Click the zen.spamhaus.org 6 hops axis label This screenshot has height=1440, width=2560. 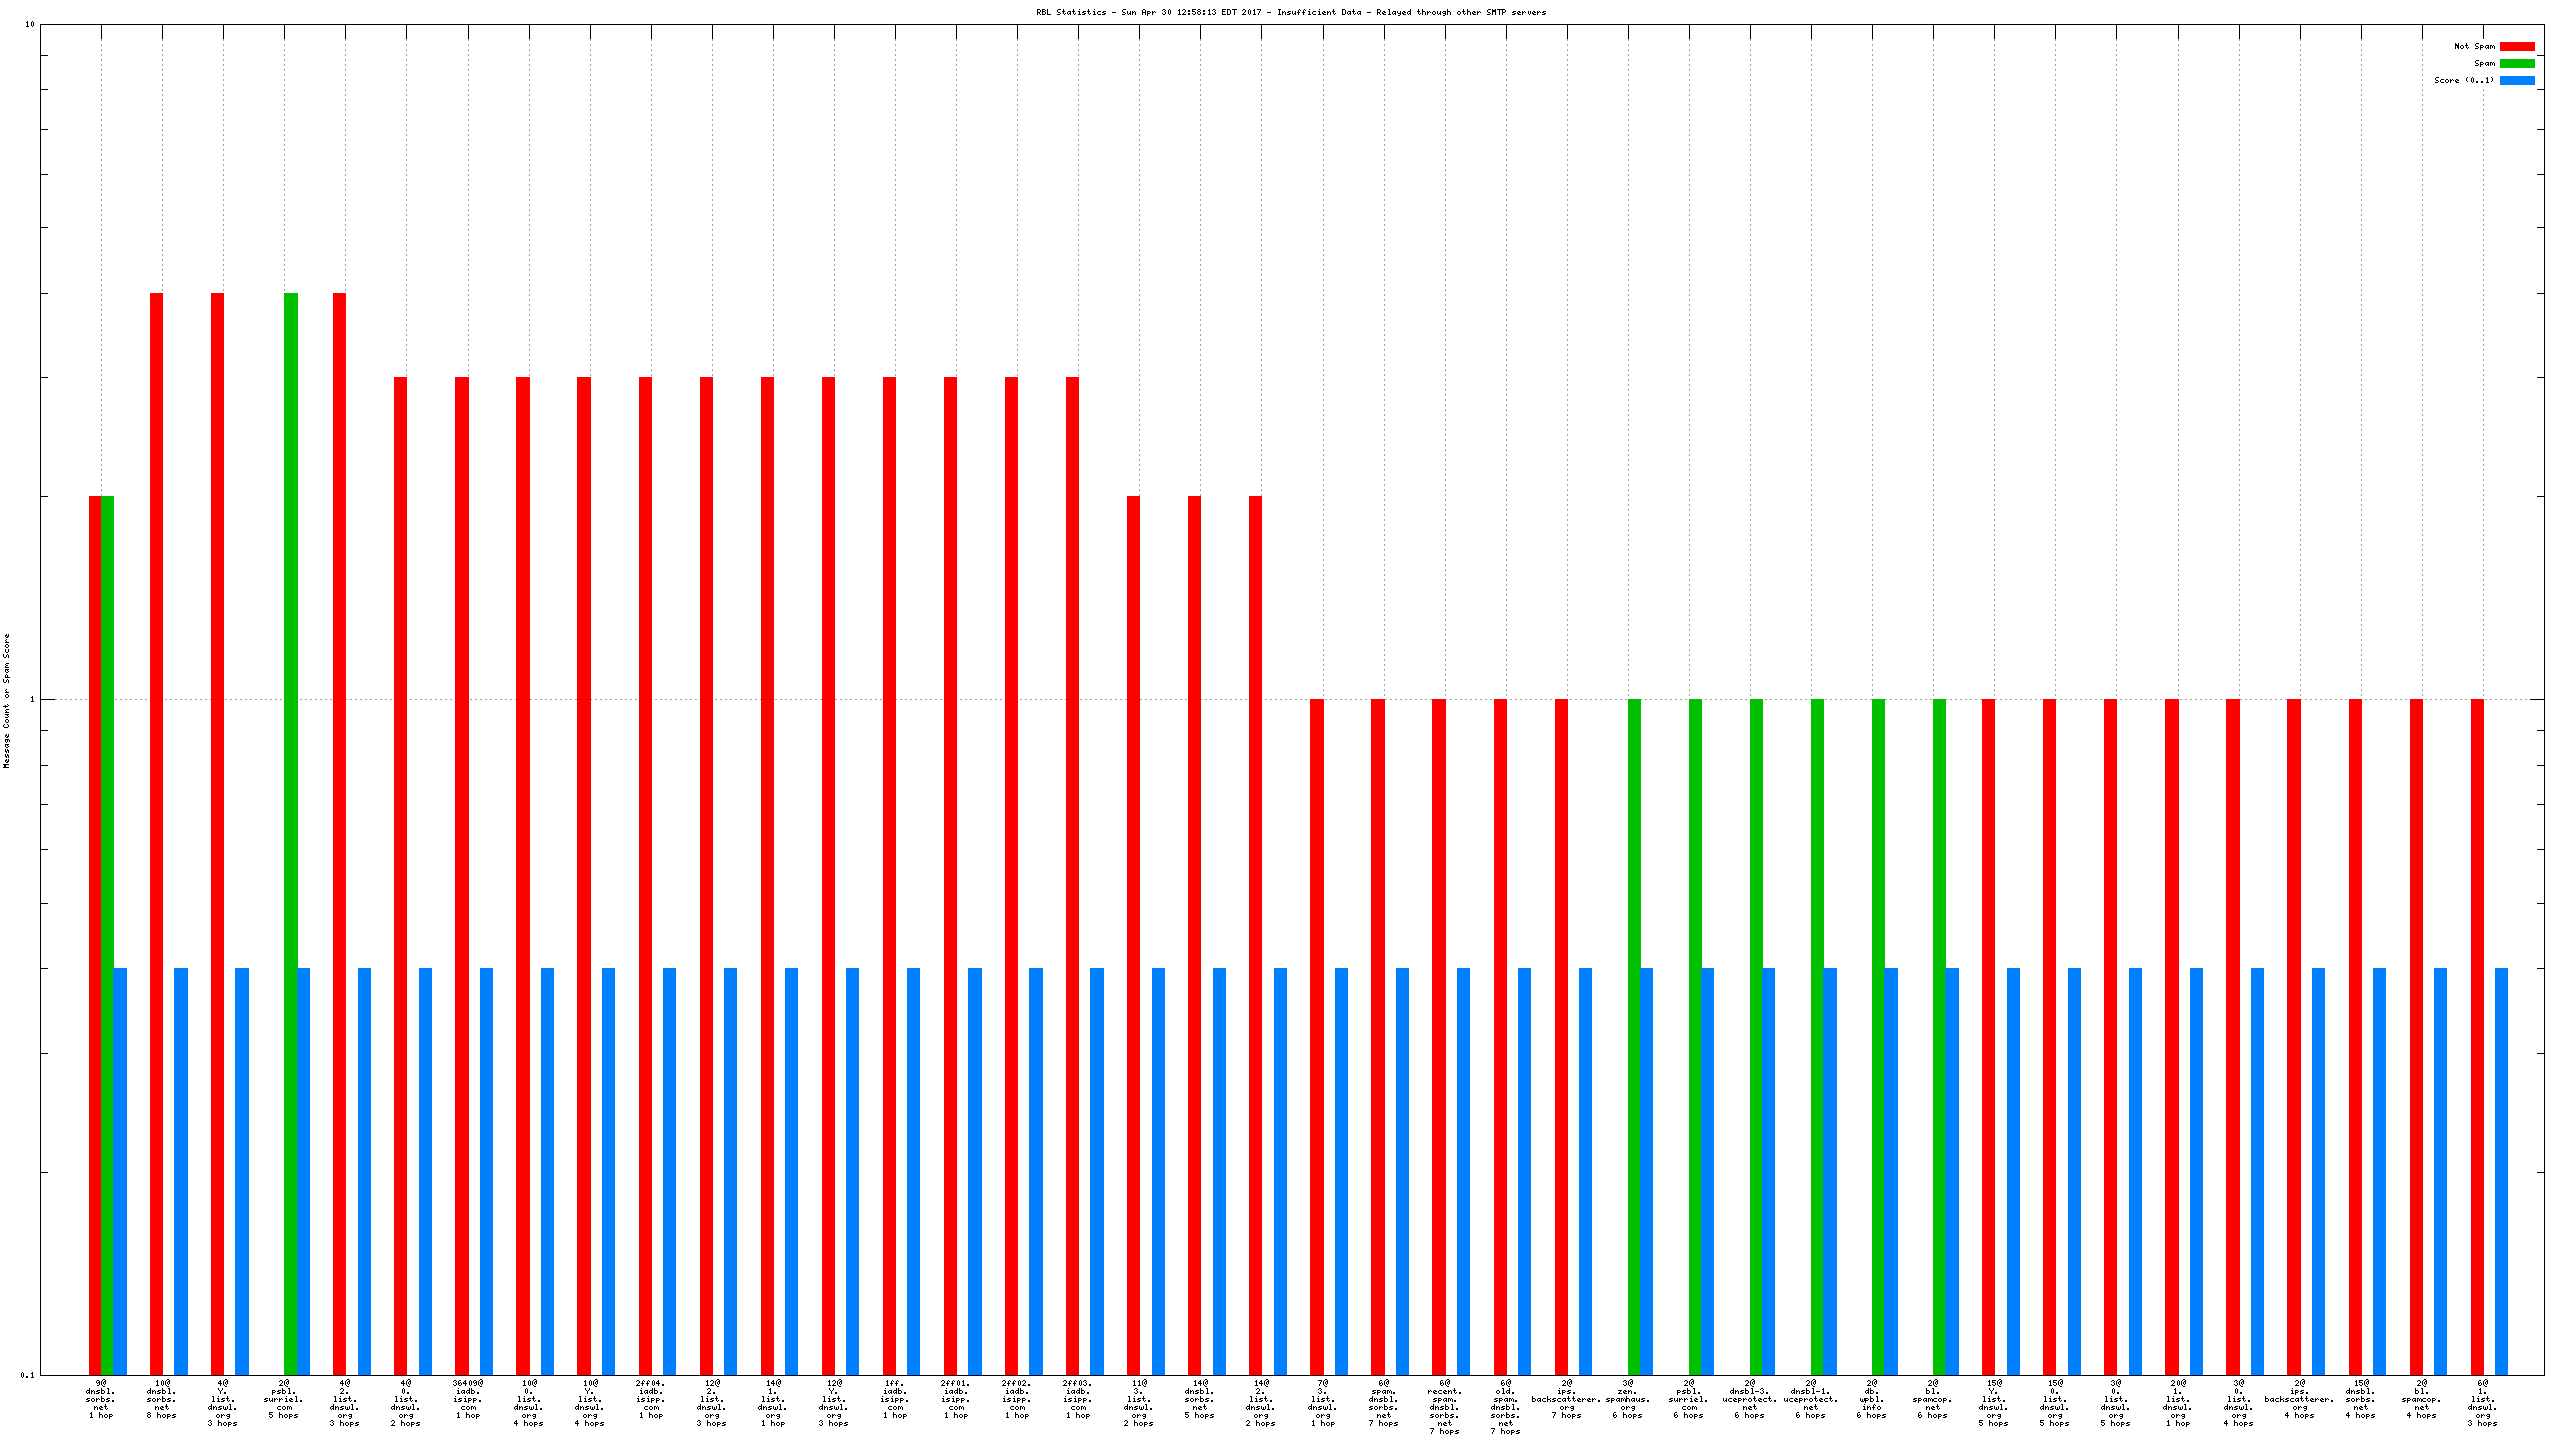point(1627,1399)
